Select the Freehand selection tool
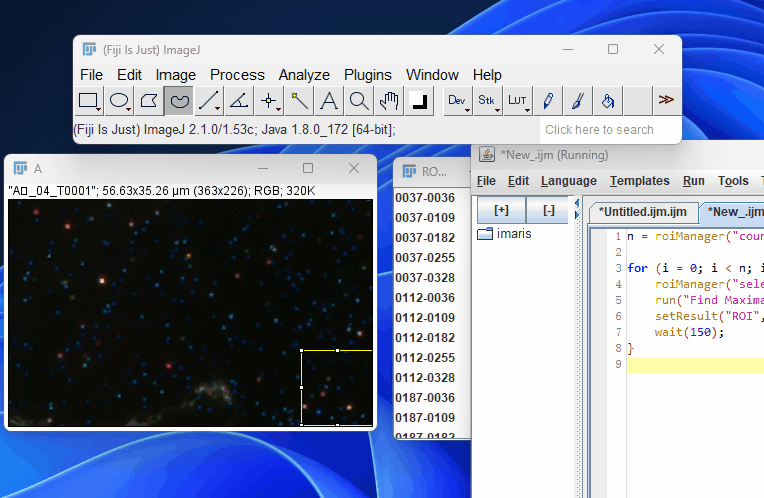This screenshot has height=498, width=764. [x=179, y=101]
